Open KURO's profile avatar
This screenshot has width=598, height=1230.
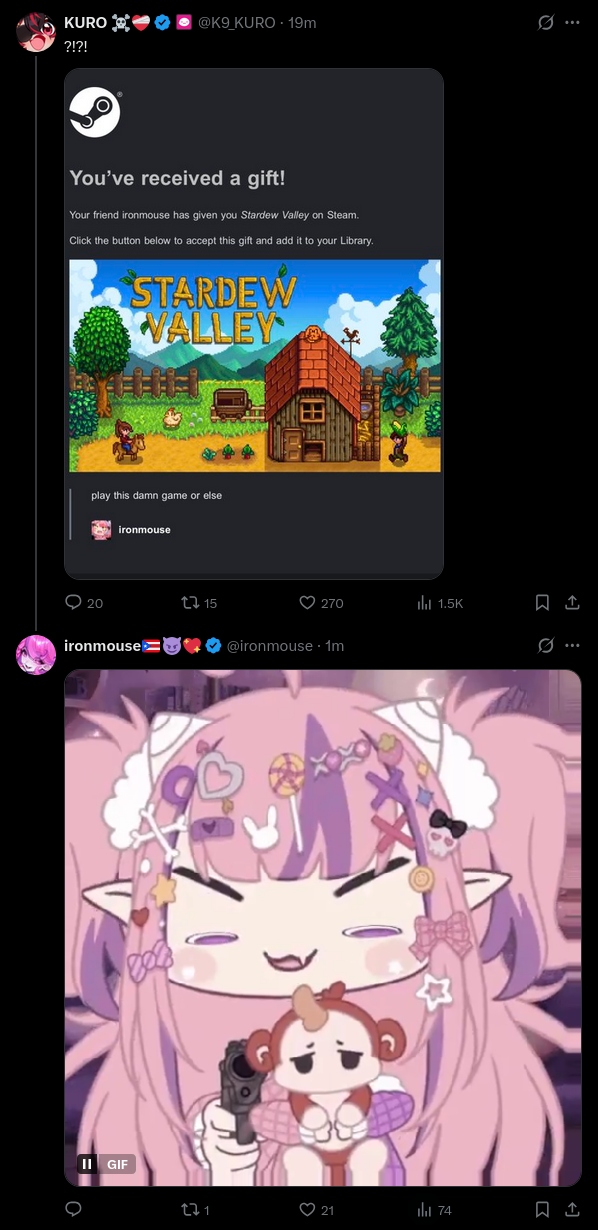pos(36,33)
